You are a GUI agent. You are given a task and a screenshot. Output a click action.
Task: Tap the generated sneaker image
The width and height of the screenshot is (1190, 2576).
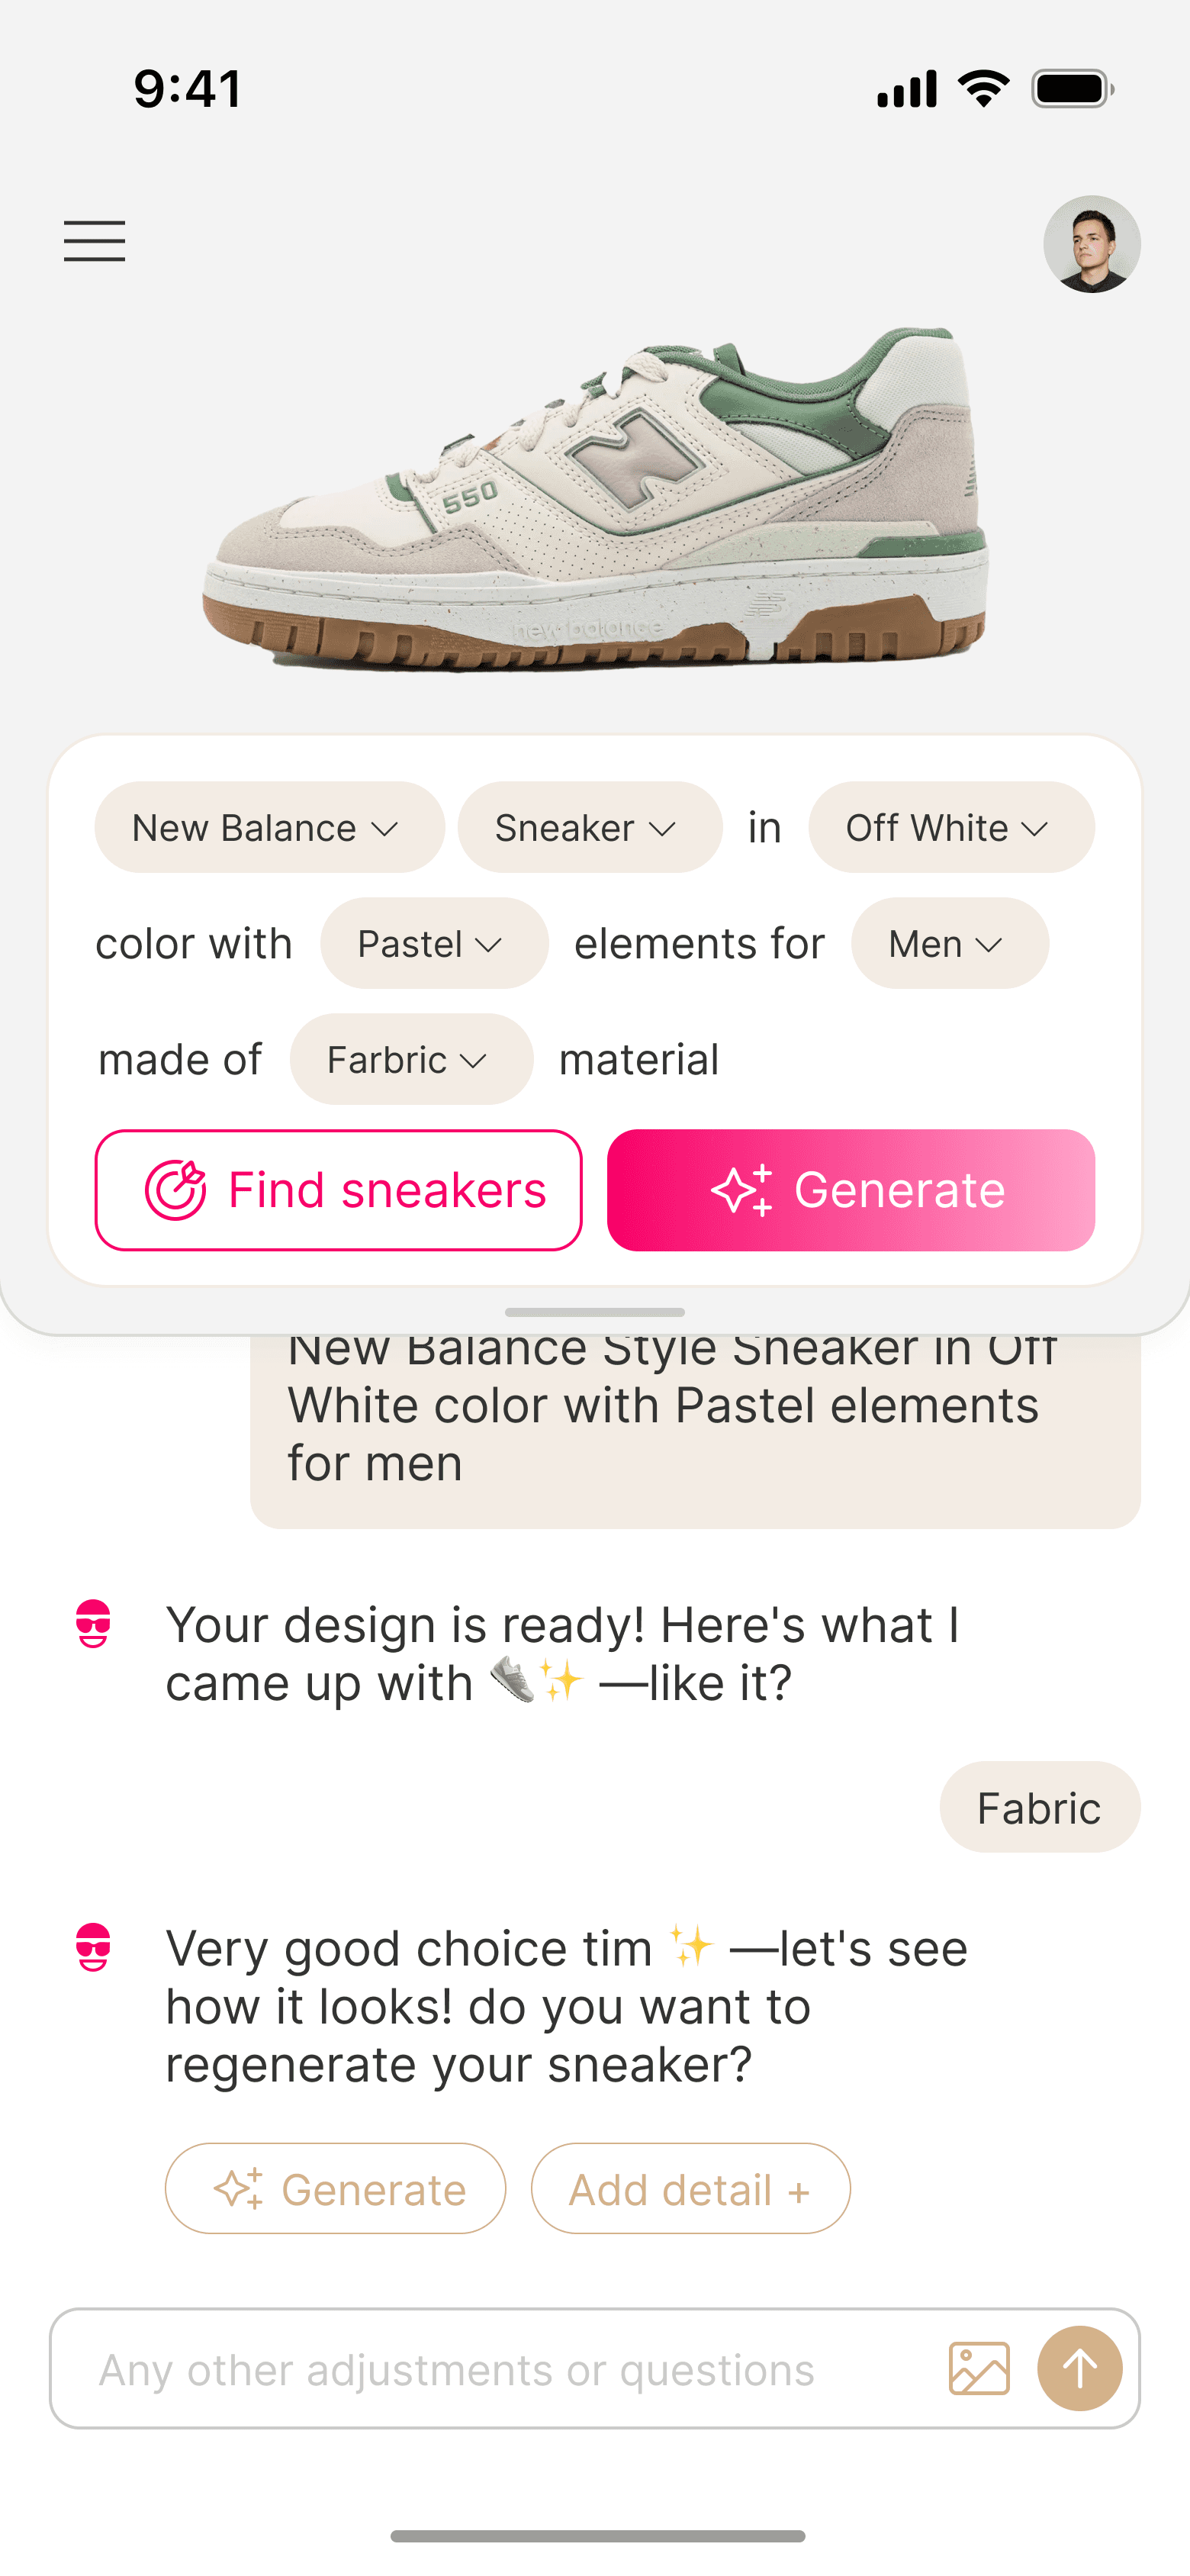[594, 500]
